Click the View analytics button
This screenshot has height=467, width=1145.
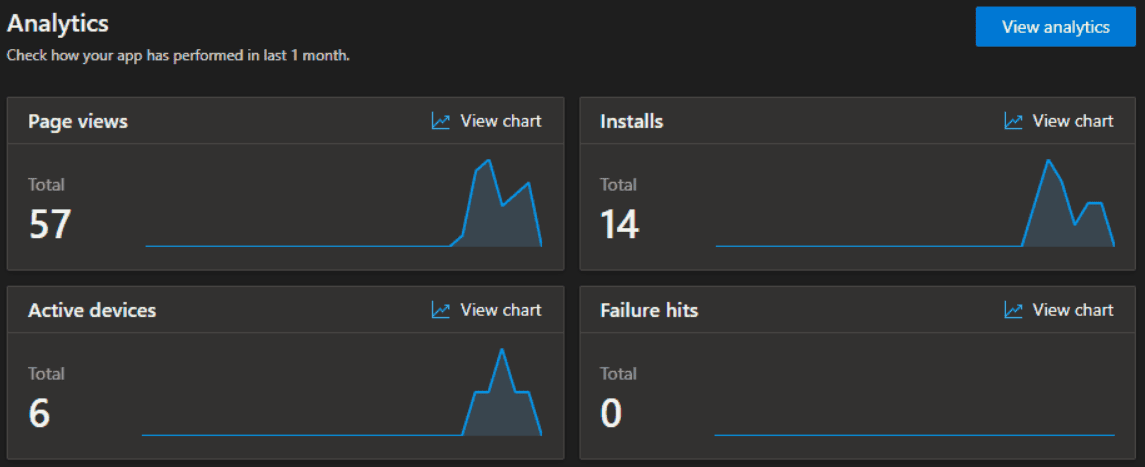(x=1055, y=27)
